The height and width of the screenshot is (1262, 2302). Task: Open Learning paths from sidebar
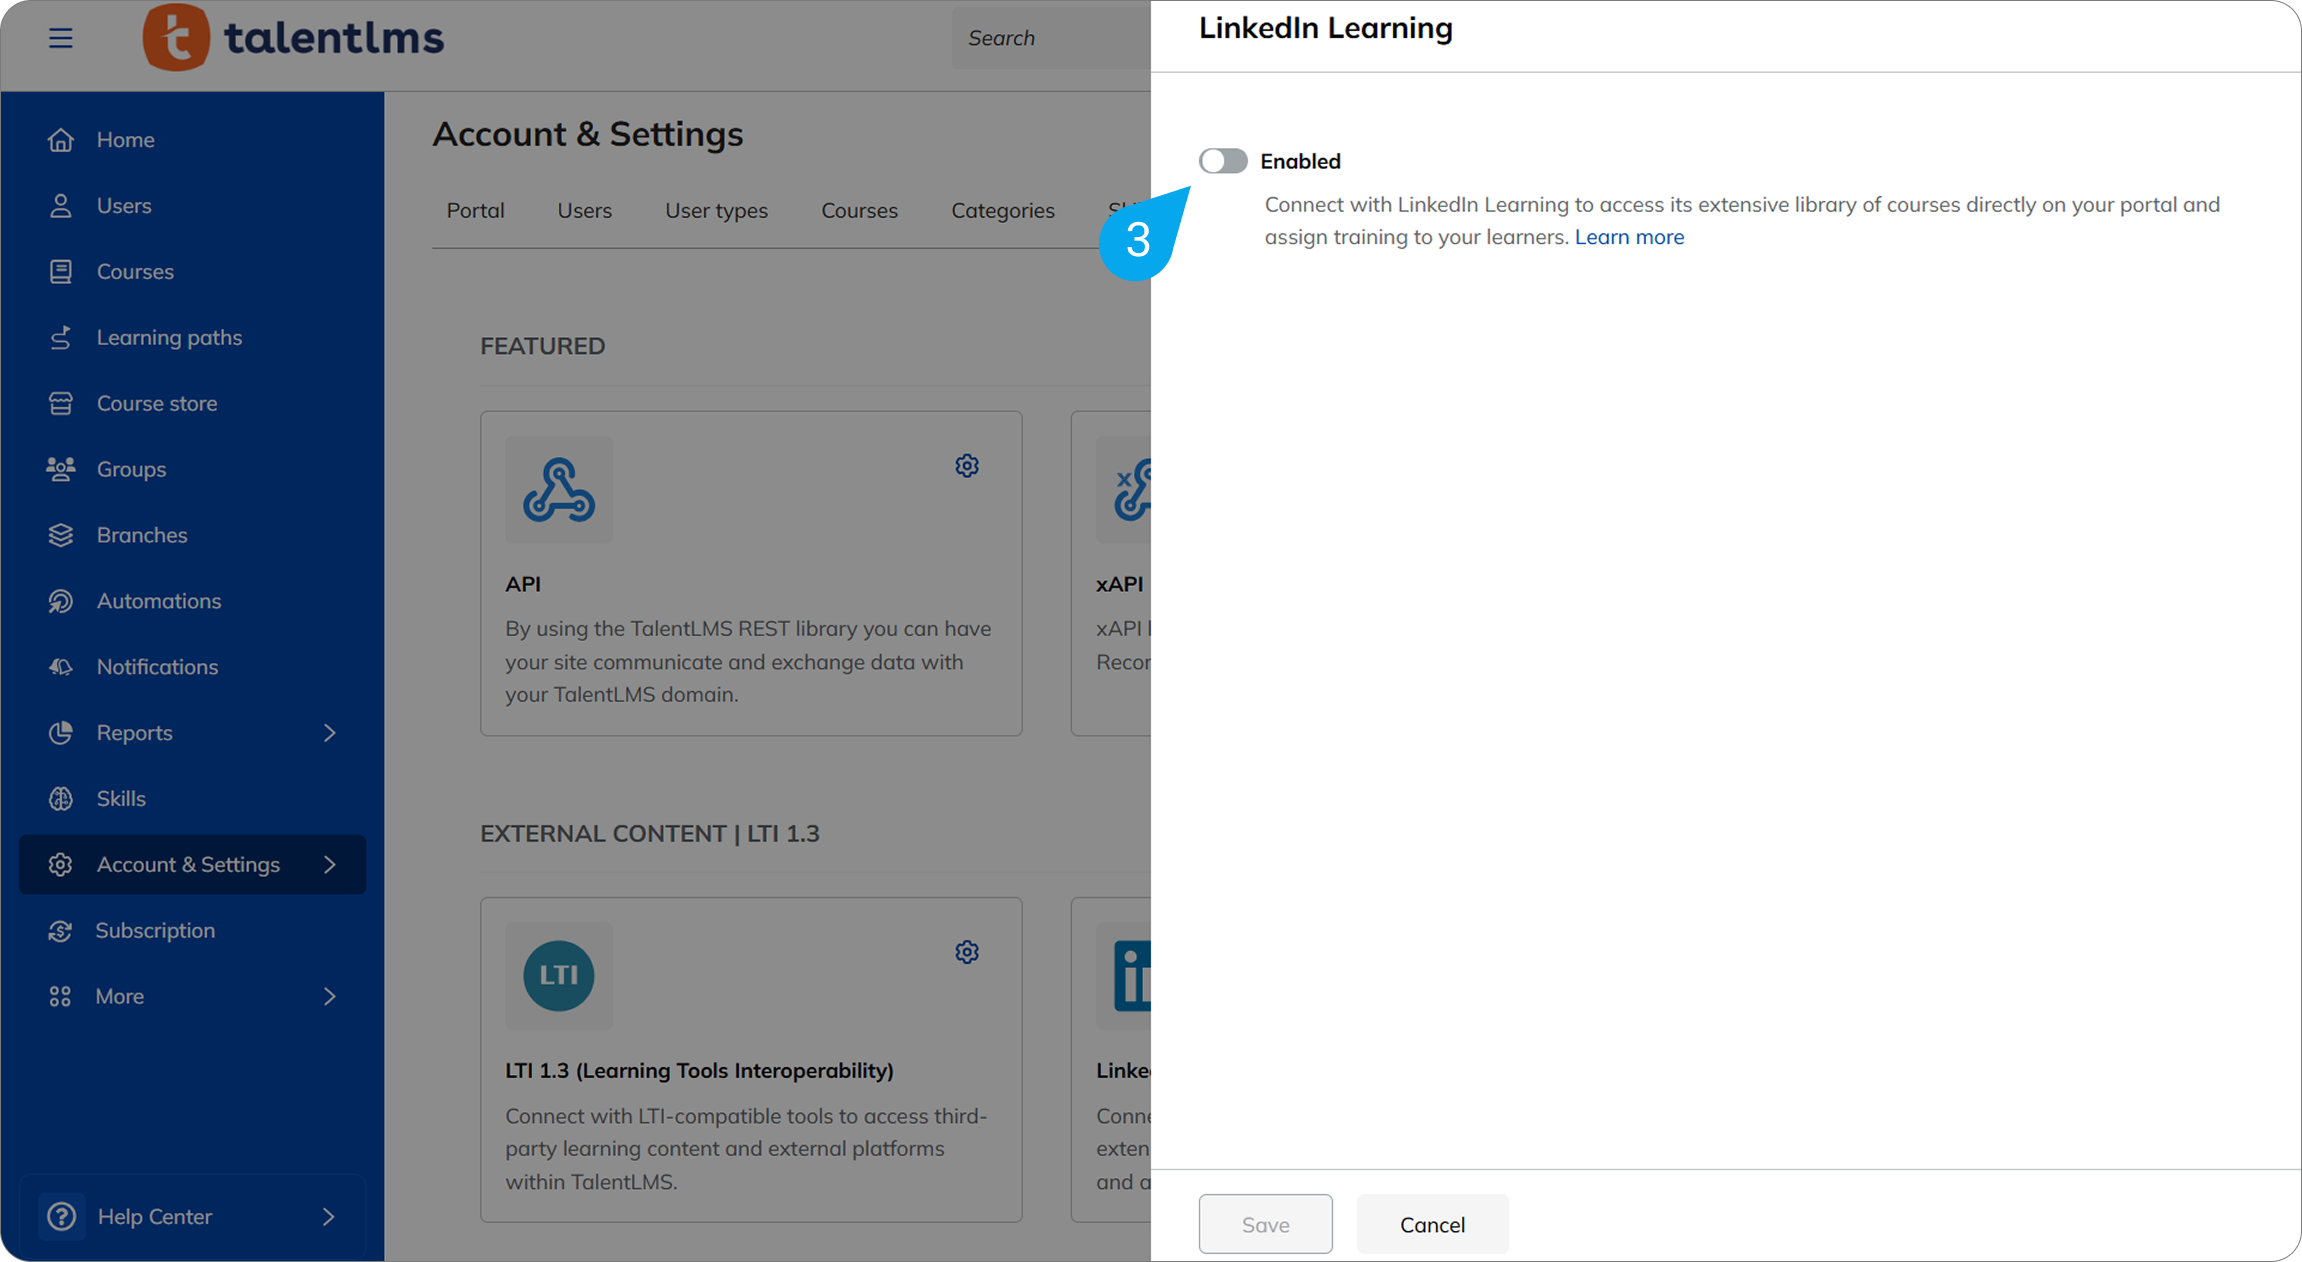(x=168, y=338)
